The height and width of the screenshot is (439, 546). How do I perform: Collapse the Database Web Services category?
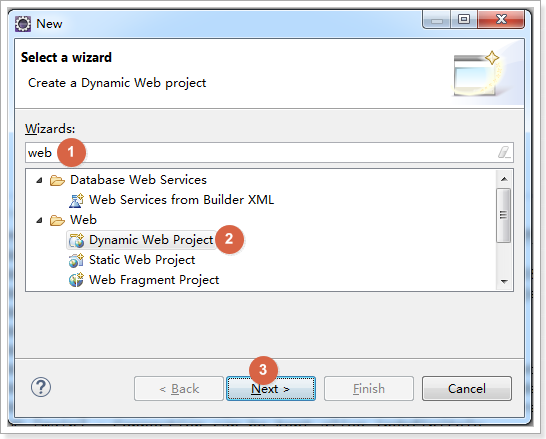(x=40, y=180)
